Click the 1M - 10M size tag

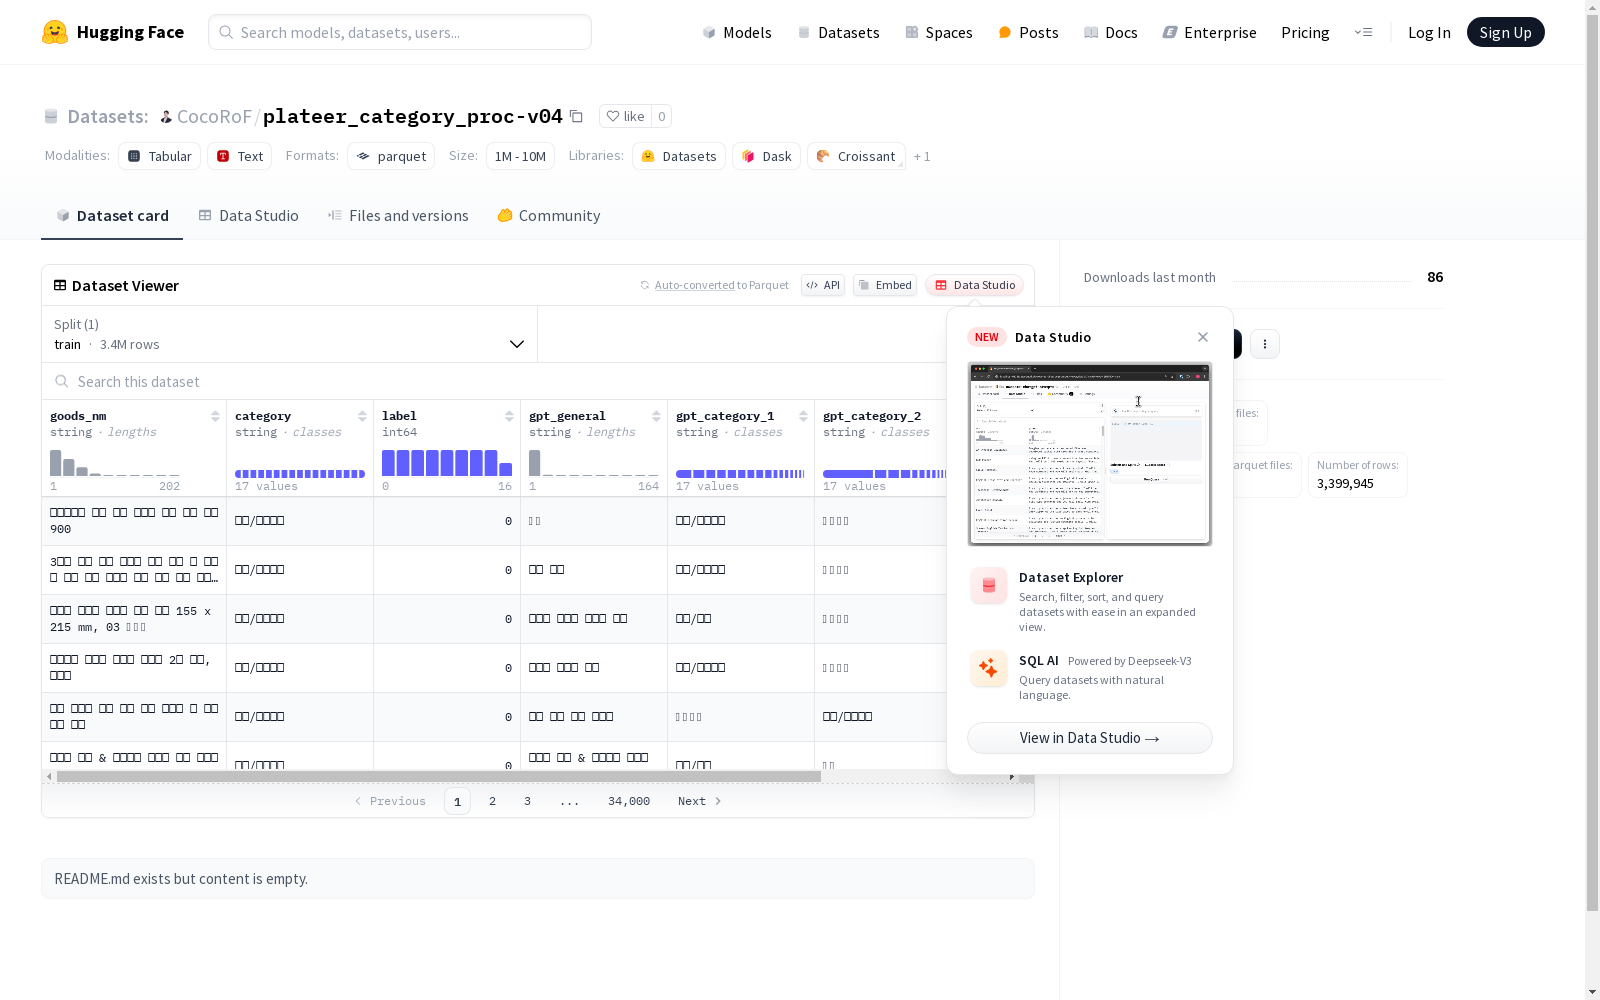click(520, 156)
